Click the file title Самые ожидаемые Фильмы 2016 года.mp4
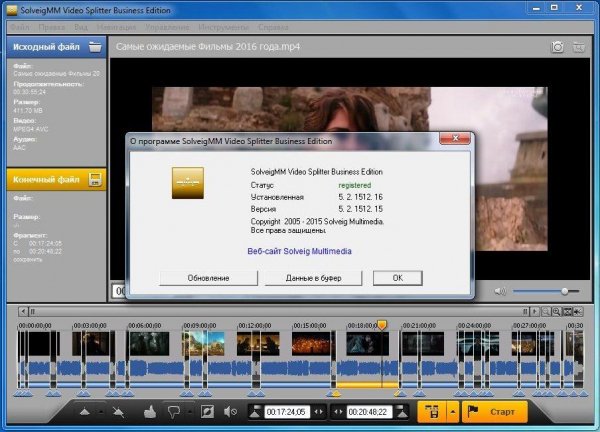The image size is (600, 432). (x=208, y=47)
